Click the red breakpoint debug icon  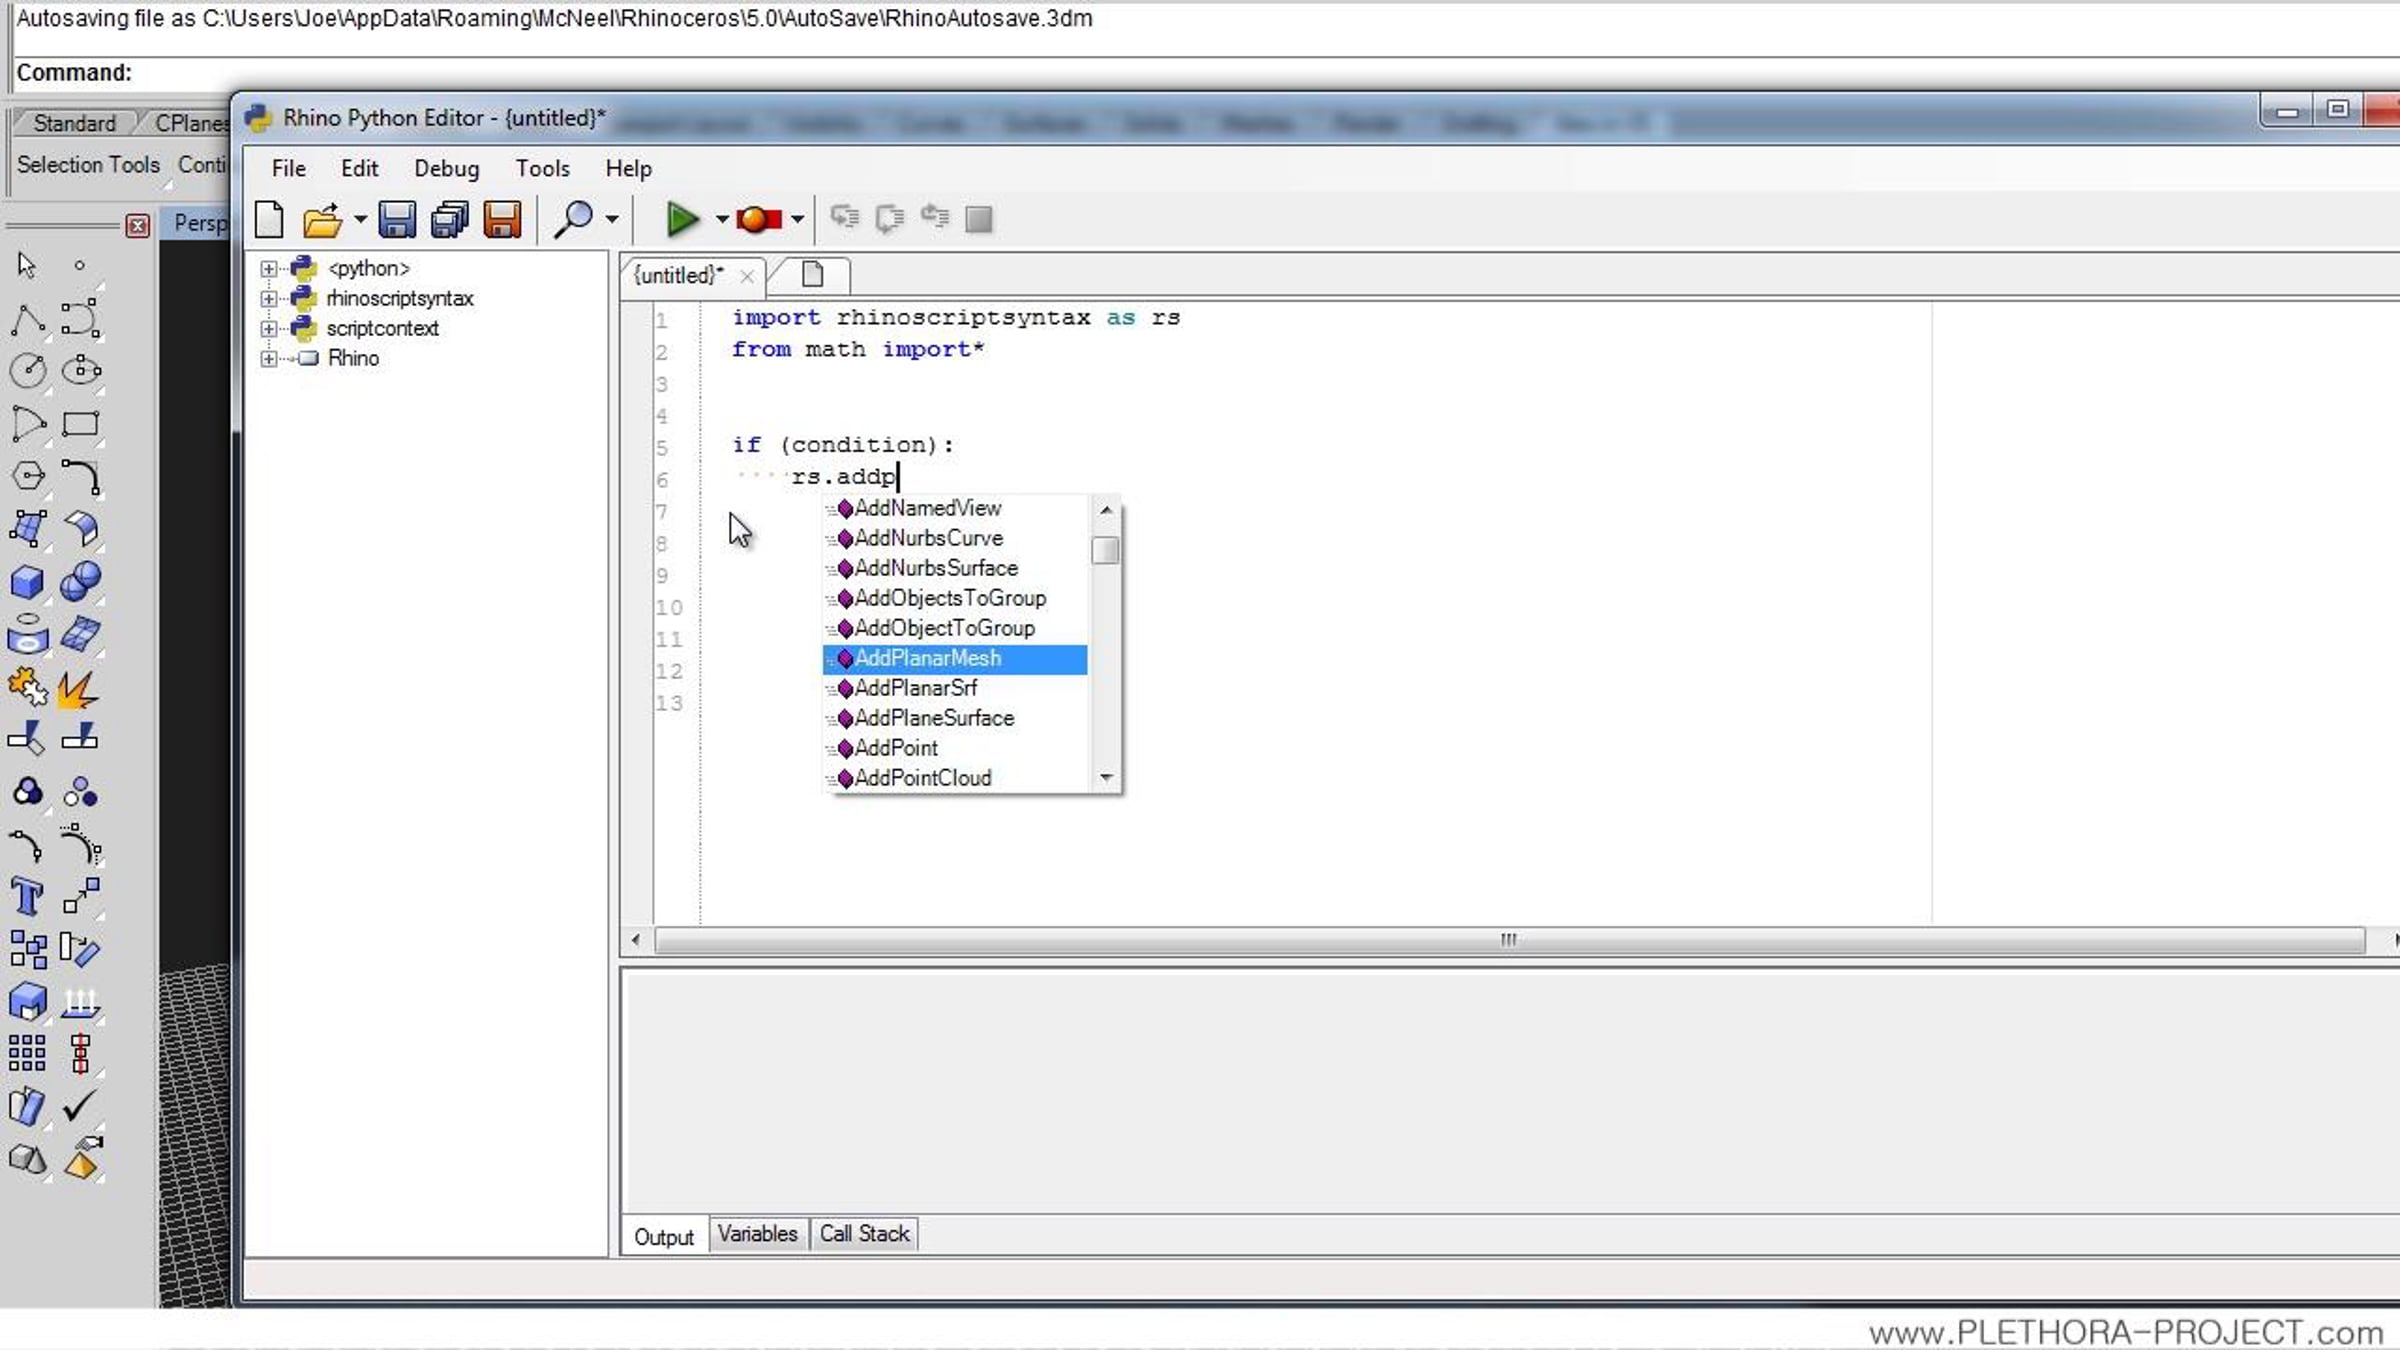758,219
